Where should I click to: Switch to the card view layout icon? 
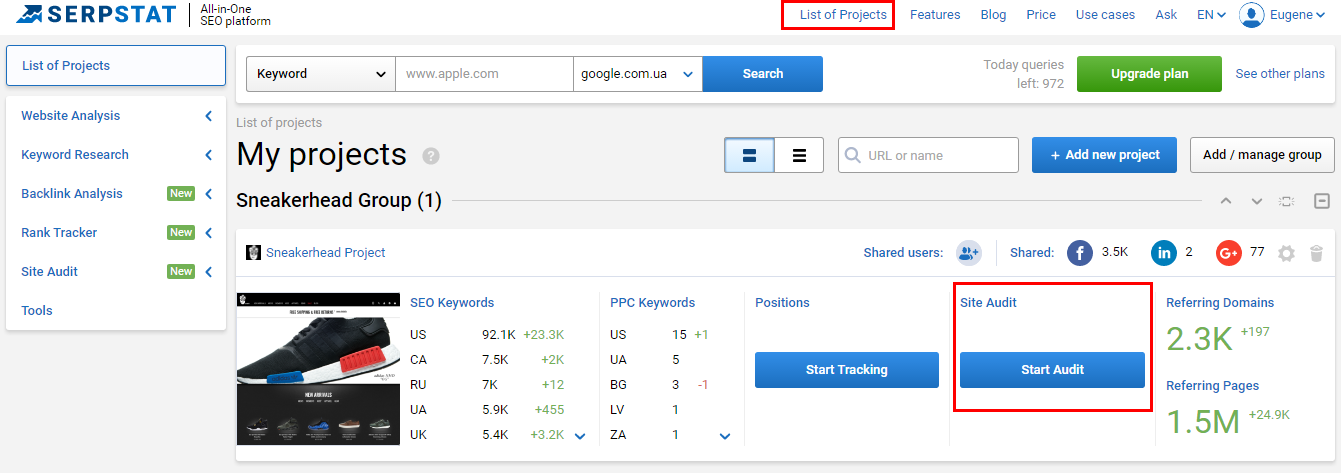(x=750, y=155)
